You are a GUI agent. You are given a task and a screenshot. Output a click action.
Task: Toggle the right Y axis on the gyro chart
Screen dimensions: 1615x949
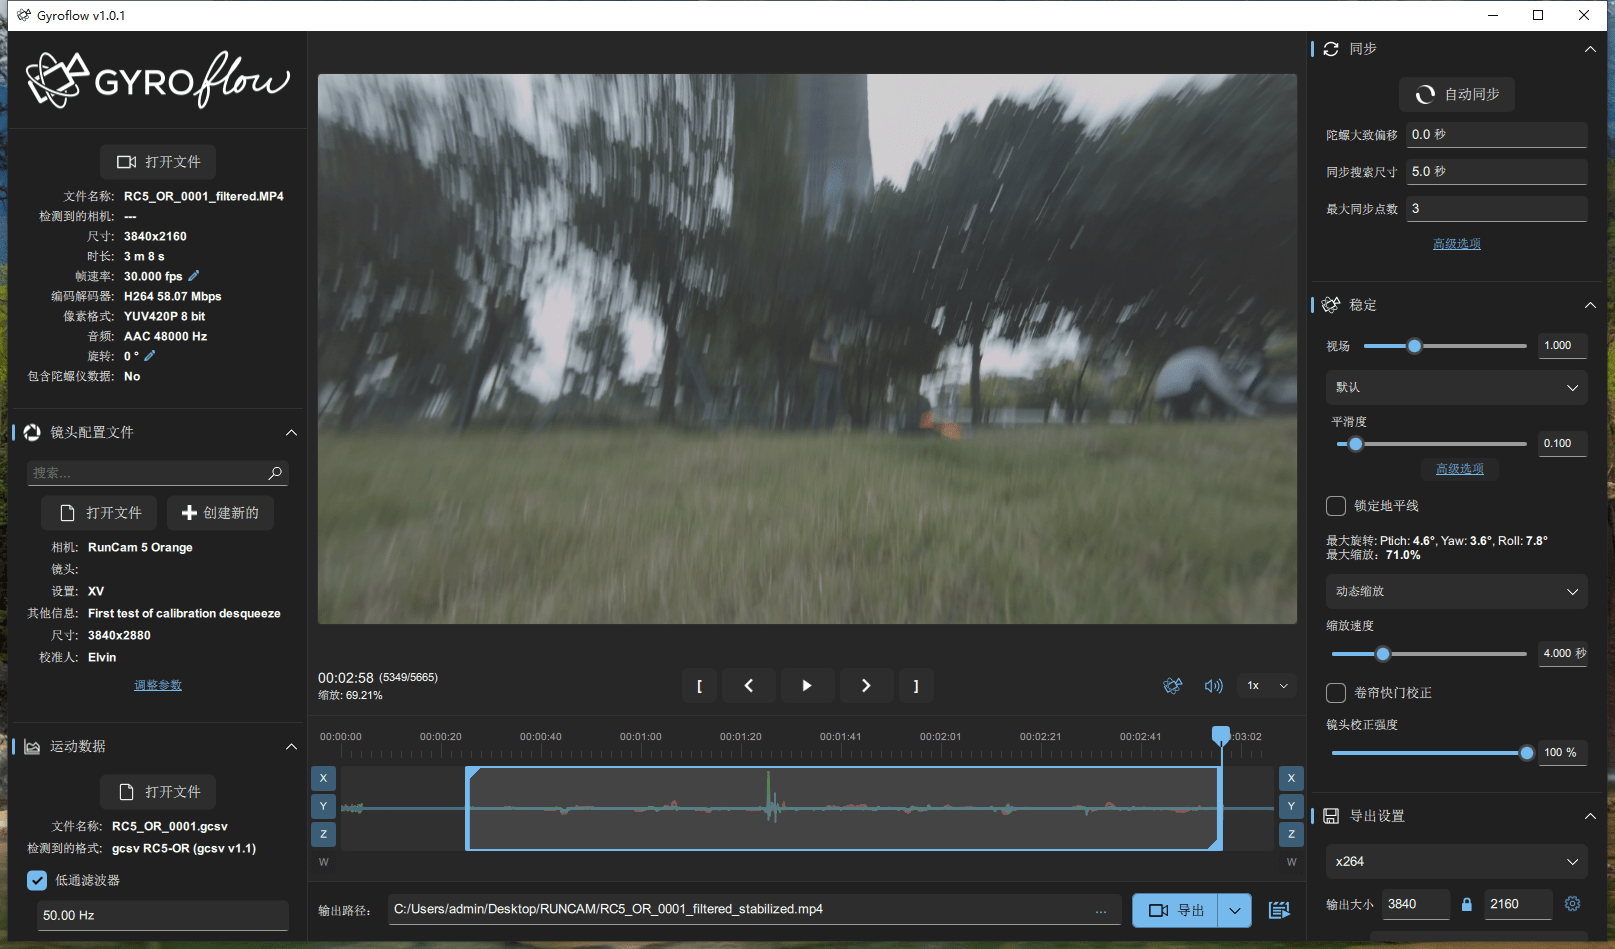pyautogui.click(x=1291, y=806)
